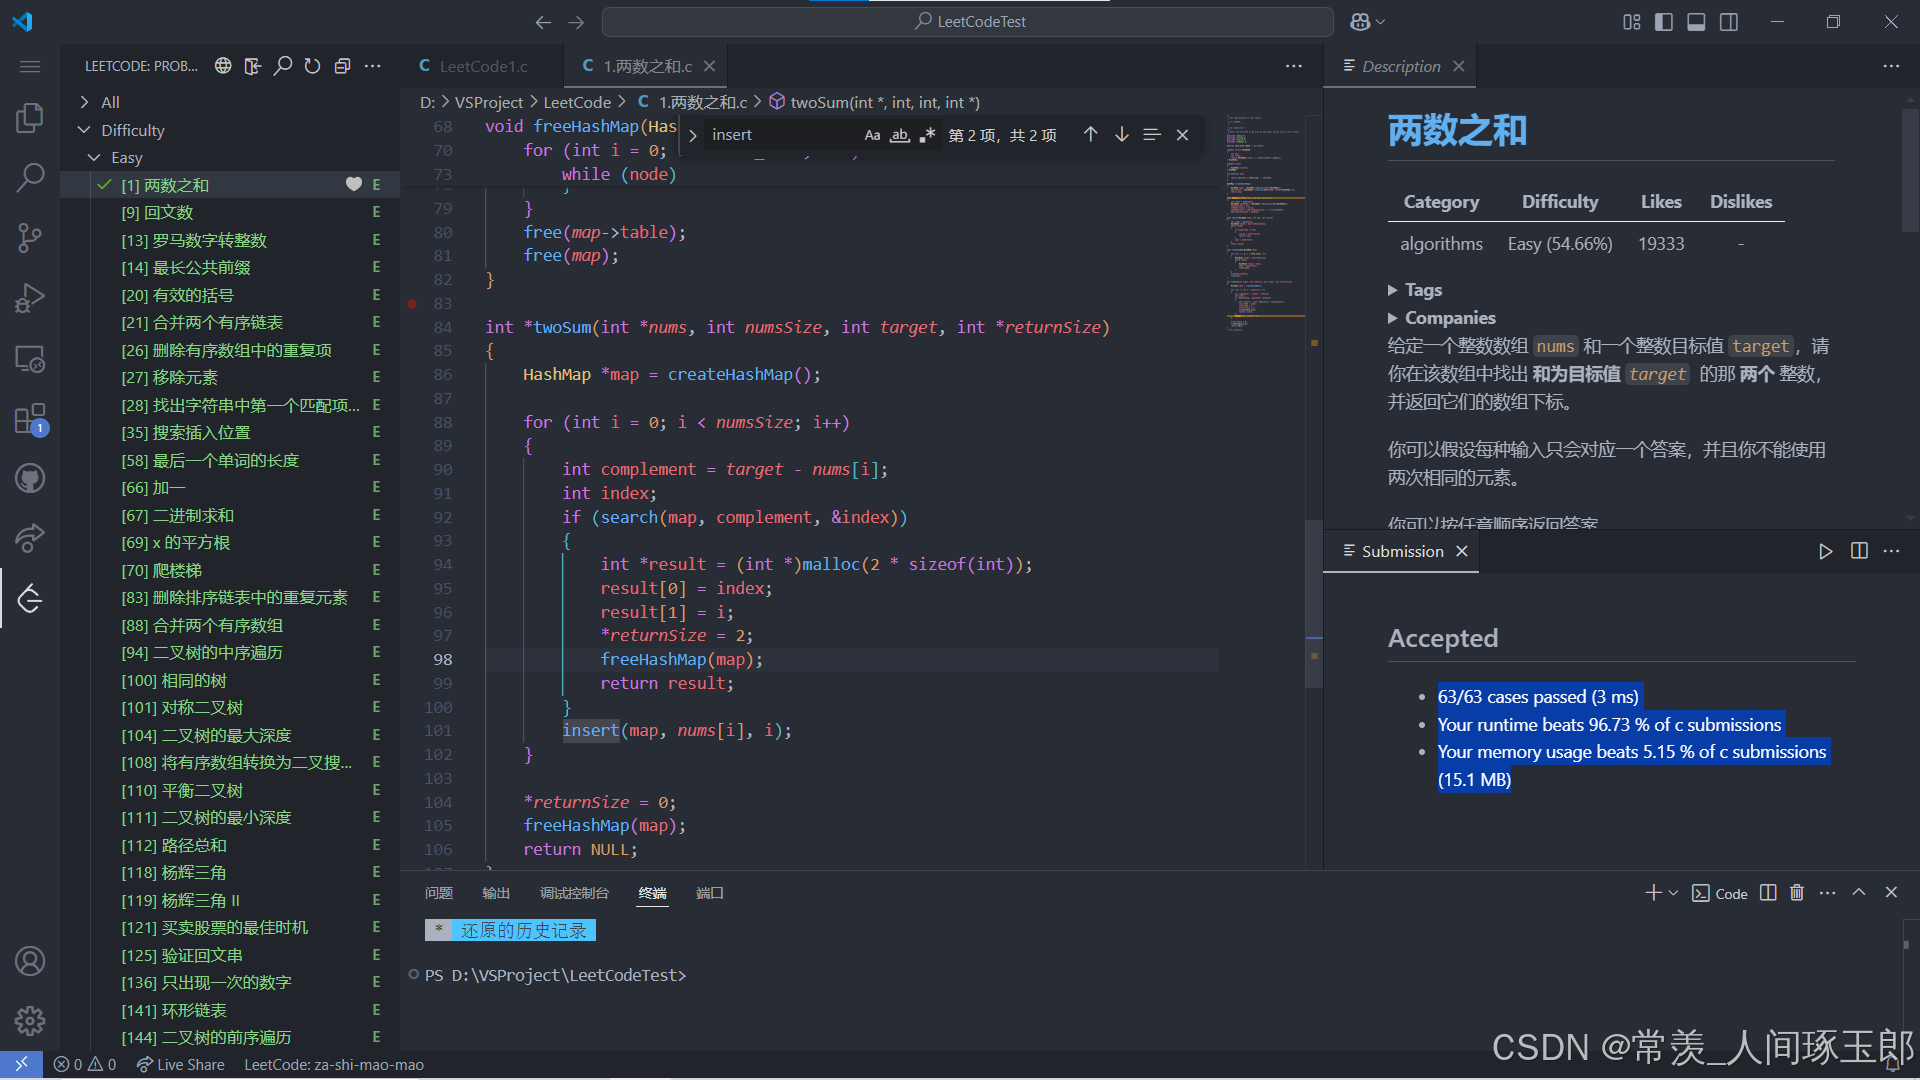
Task: Open the 输出 panel tab
Action: pos(496,893)
